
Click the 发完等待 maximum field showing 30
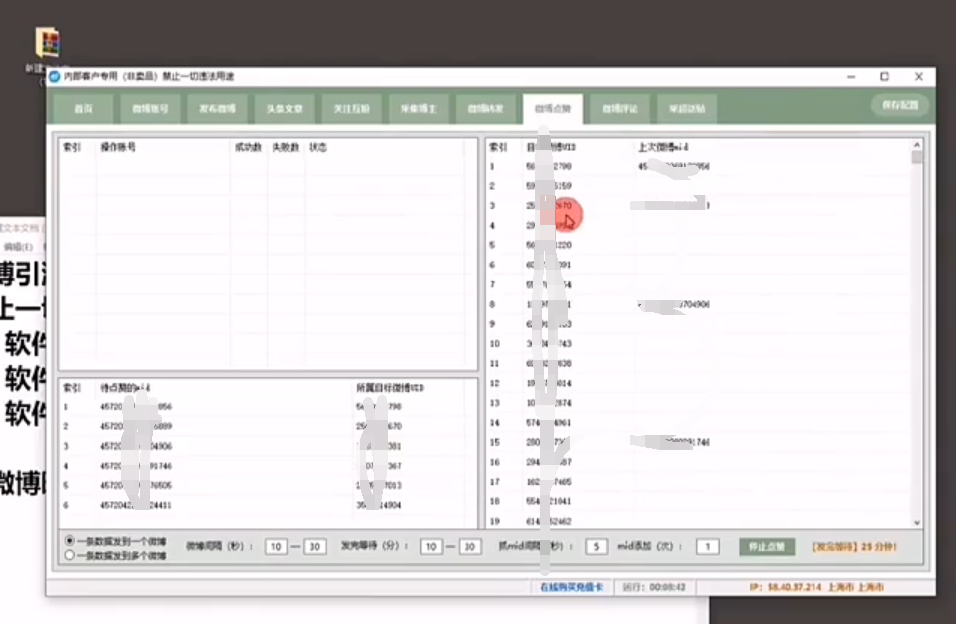point(469,547)
